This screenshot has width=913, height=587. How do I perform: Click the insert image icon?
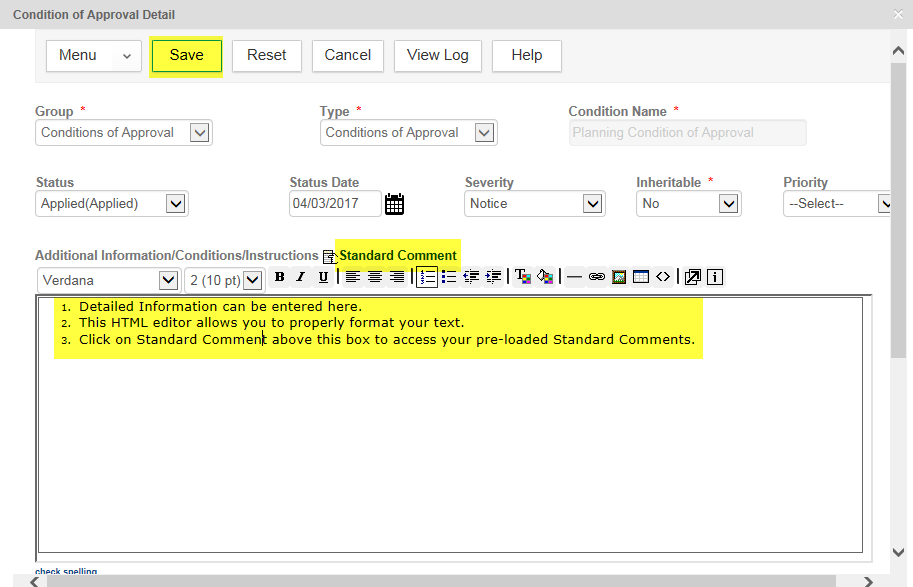[x=619, y=277]
